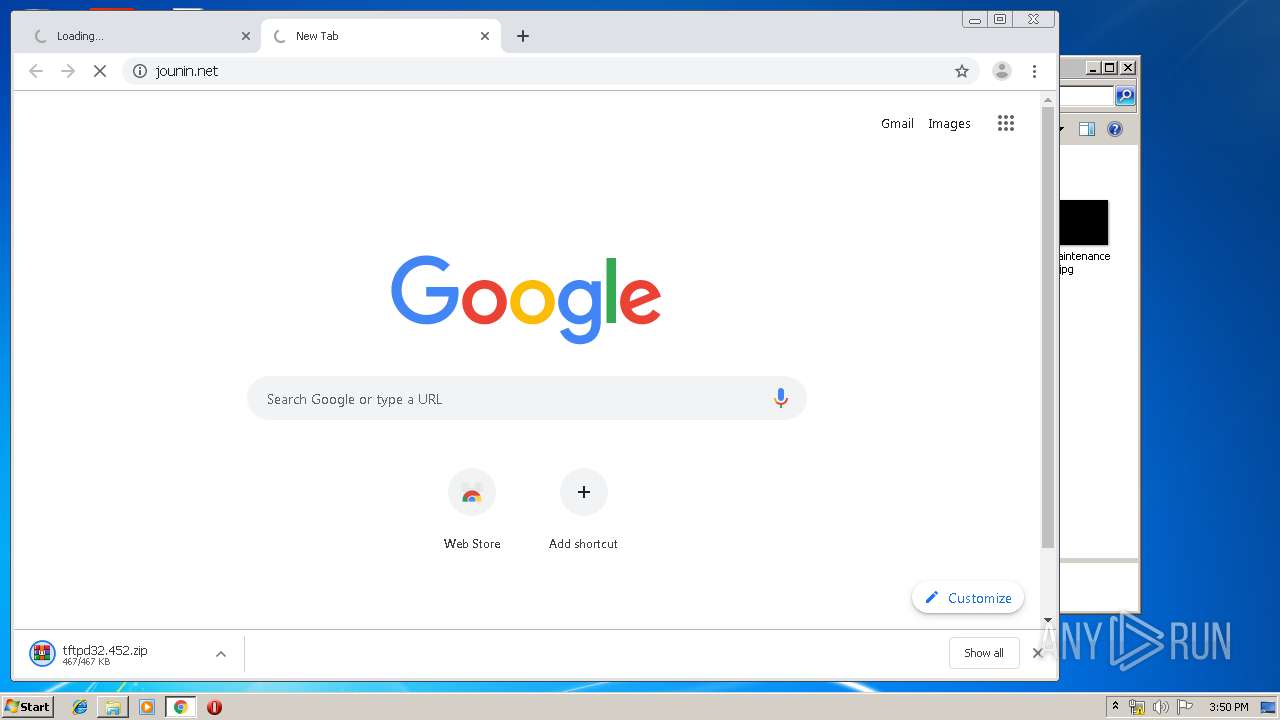Click the scrollbar down arrow
The width and height of the screenshot is (1280, 720).
coord(1048,620)
